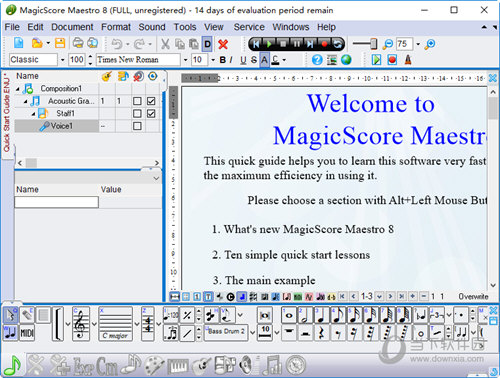Collapse the Acoustic Gra.. tree node
This screenshot has height=378, width=500.
click(x=26, y=101)
